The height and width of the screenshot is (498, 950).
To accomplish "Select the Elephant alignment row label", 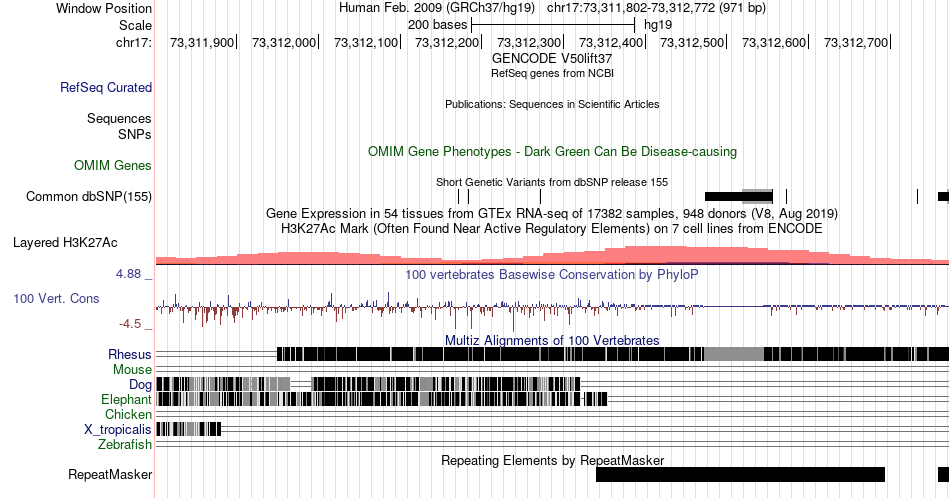I will [x=126, y=399].
